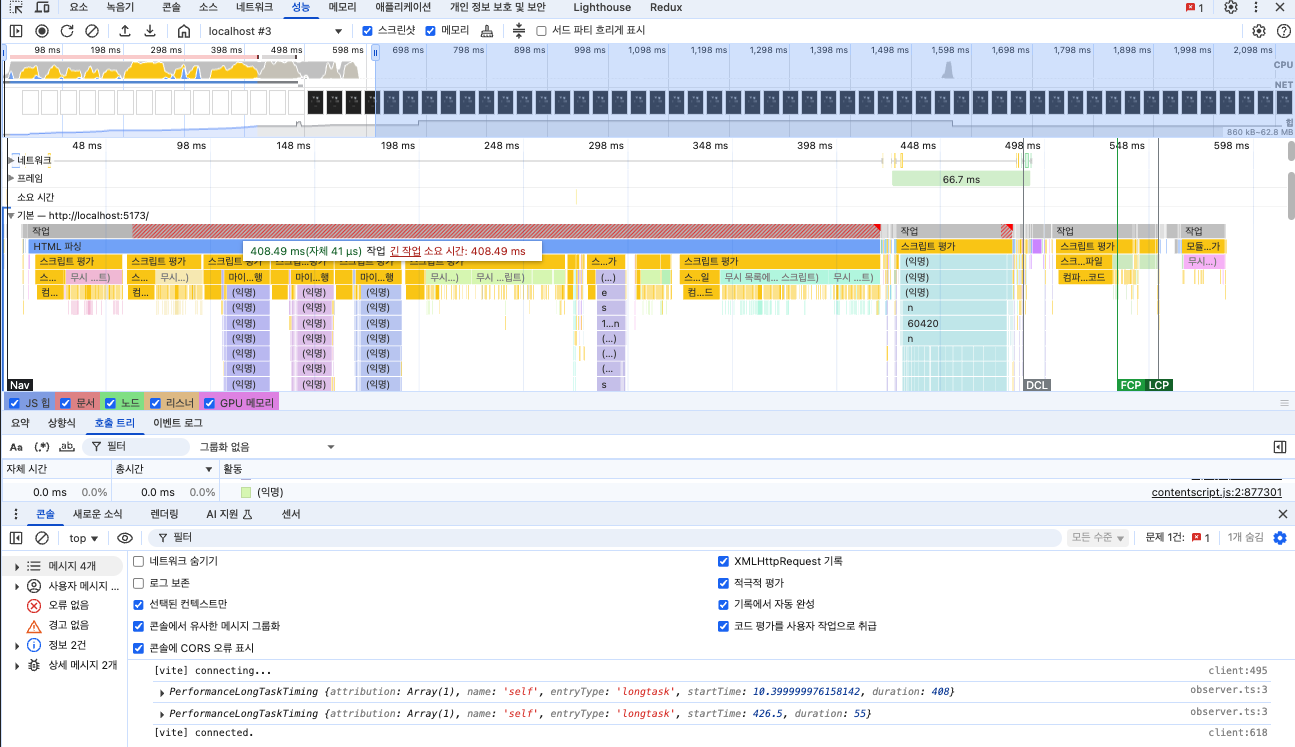1295x747 pixels.
Task: Switch to the 이벤트 로그 tab
Action: click(178, 423)
